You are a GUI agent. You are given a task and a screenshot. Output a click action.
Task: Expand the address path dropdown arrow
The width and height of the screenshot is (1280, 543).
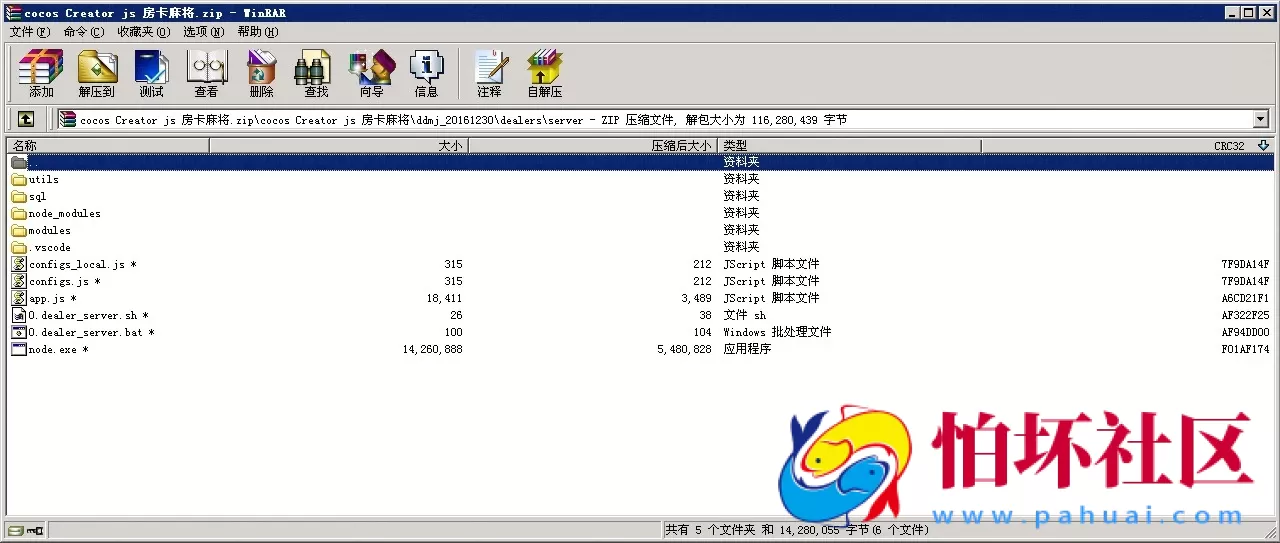[x=1260, y=119]
